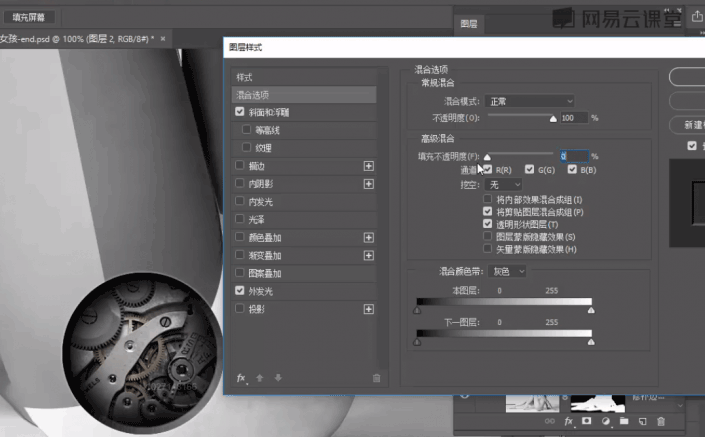705x437 pixels.
Task: Check 矢量蒙版隐藏效果 option
Action: (487, 248)
